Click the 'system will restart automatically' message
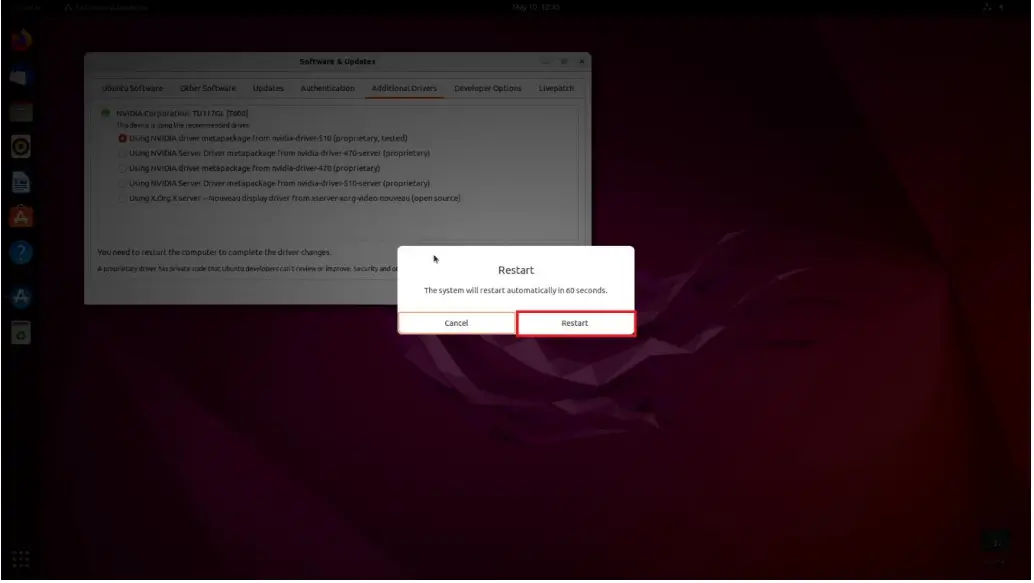The height and width of the screenshot is (583, 1034). tap(516, 291)
